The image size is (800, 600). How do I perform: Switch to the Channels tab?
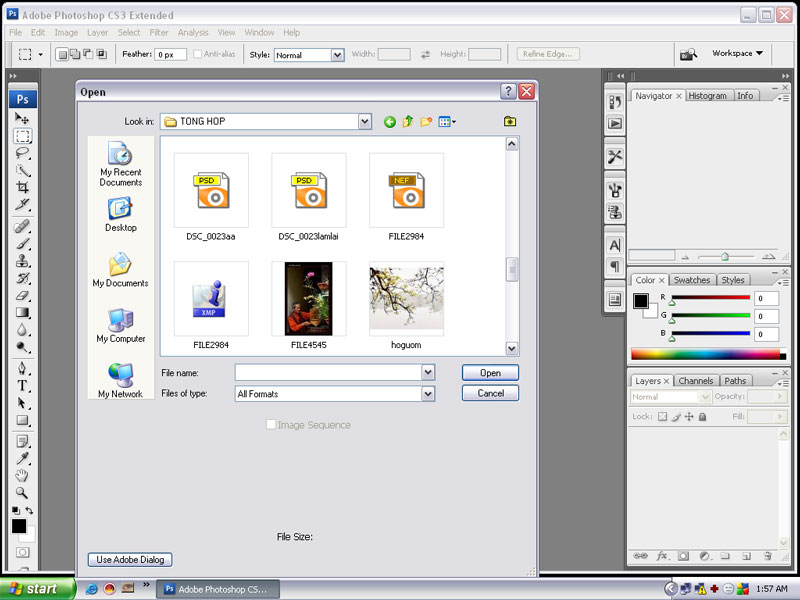coord(695,381)
